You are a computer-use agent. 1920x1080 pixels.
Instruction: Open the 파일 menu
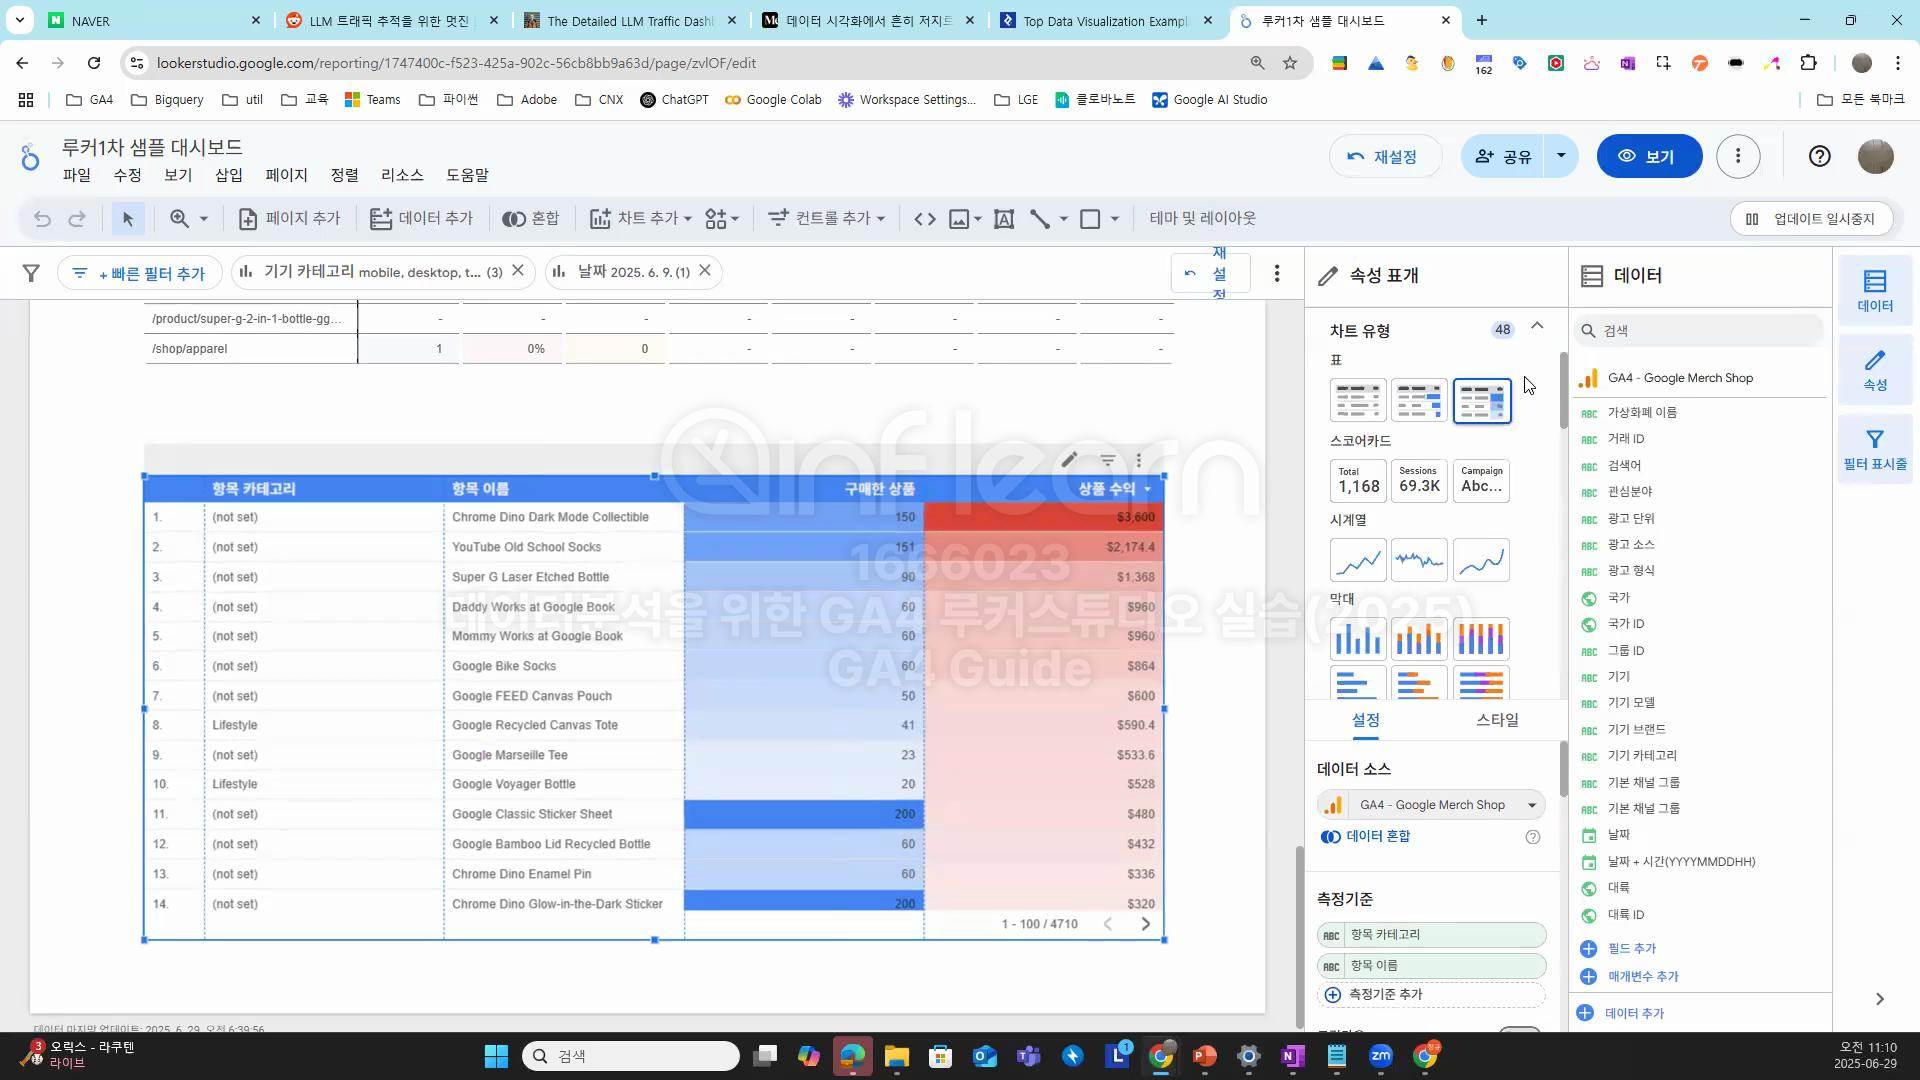coord(77,175)
